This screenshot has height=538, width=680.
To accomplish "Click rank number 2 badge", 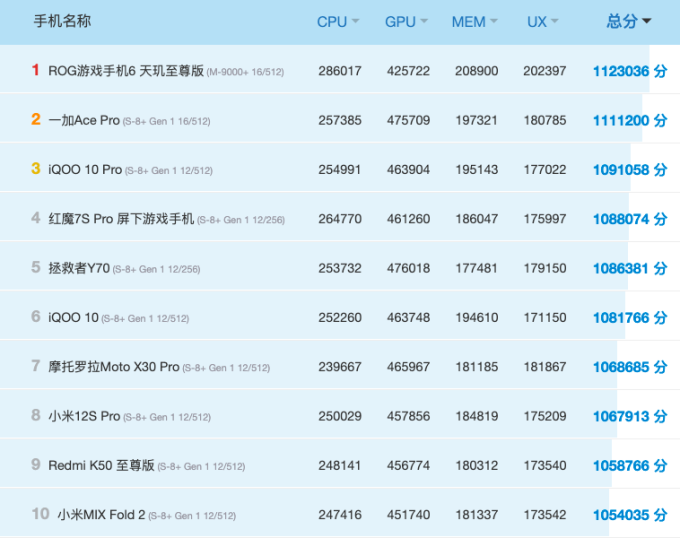I will click(x=36, y=119).
